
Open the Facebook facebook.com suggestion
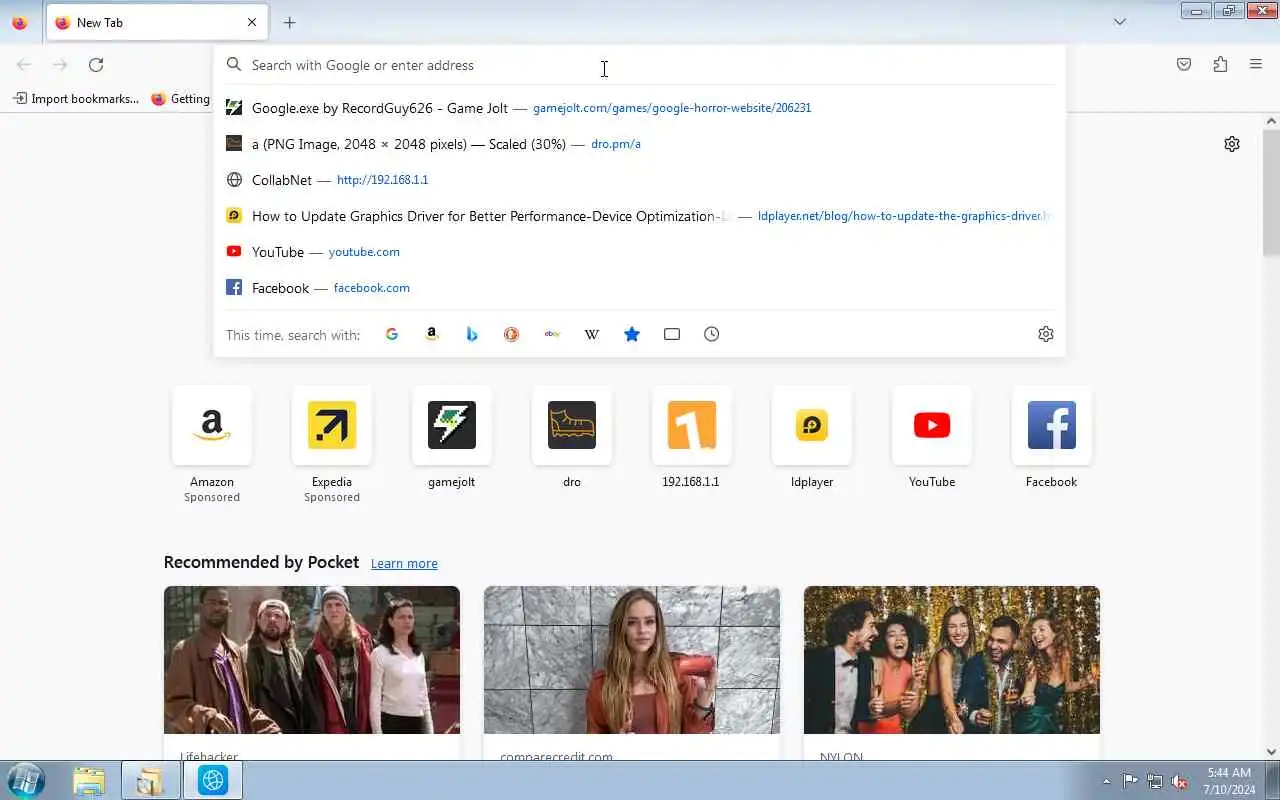tap(639, 288)
